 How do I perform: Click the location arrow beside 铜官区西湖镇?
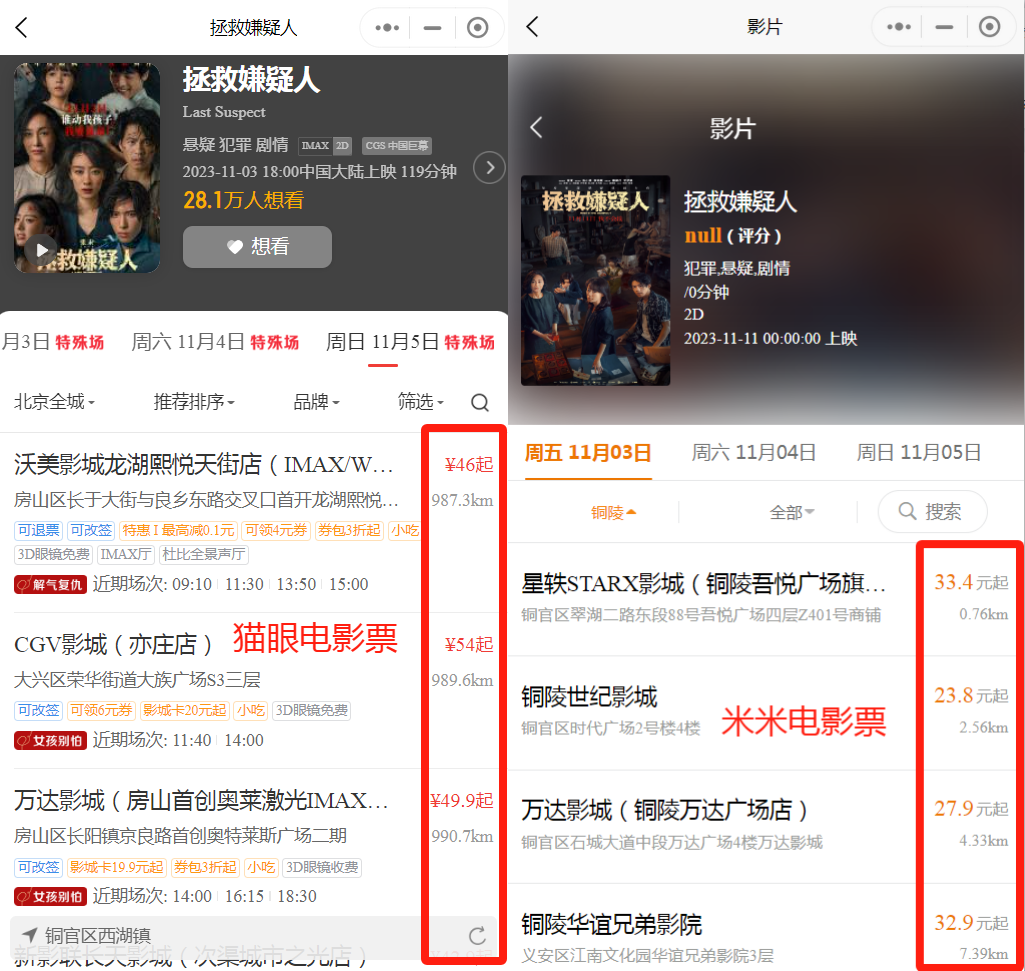click(x=29, y=935)
